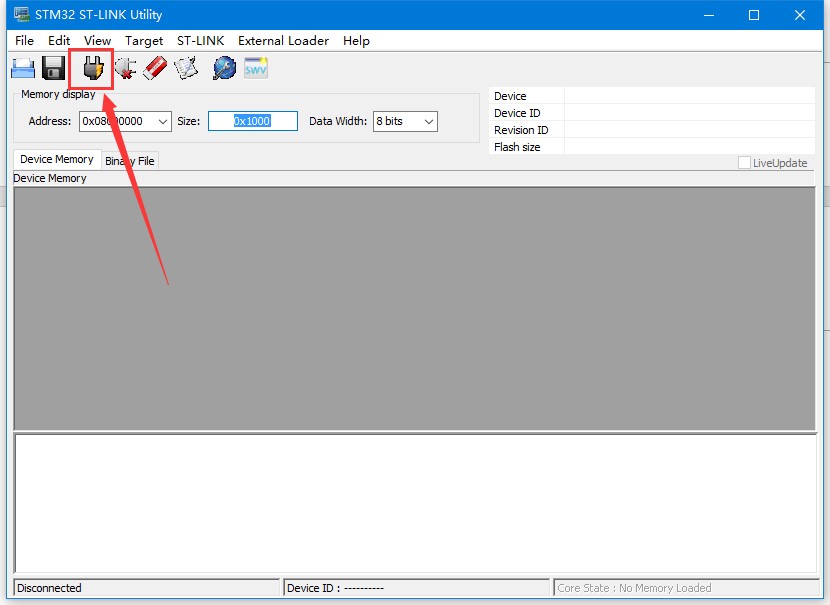
Task: Open the Target menu
Action: pyautogui.click(x=144, y=41)
